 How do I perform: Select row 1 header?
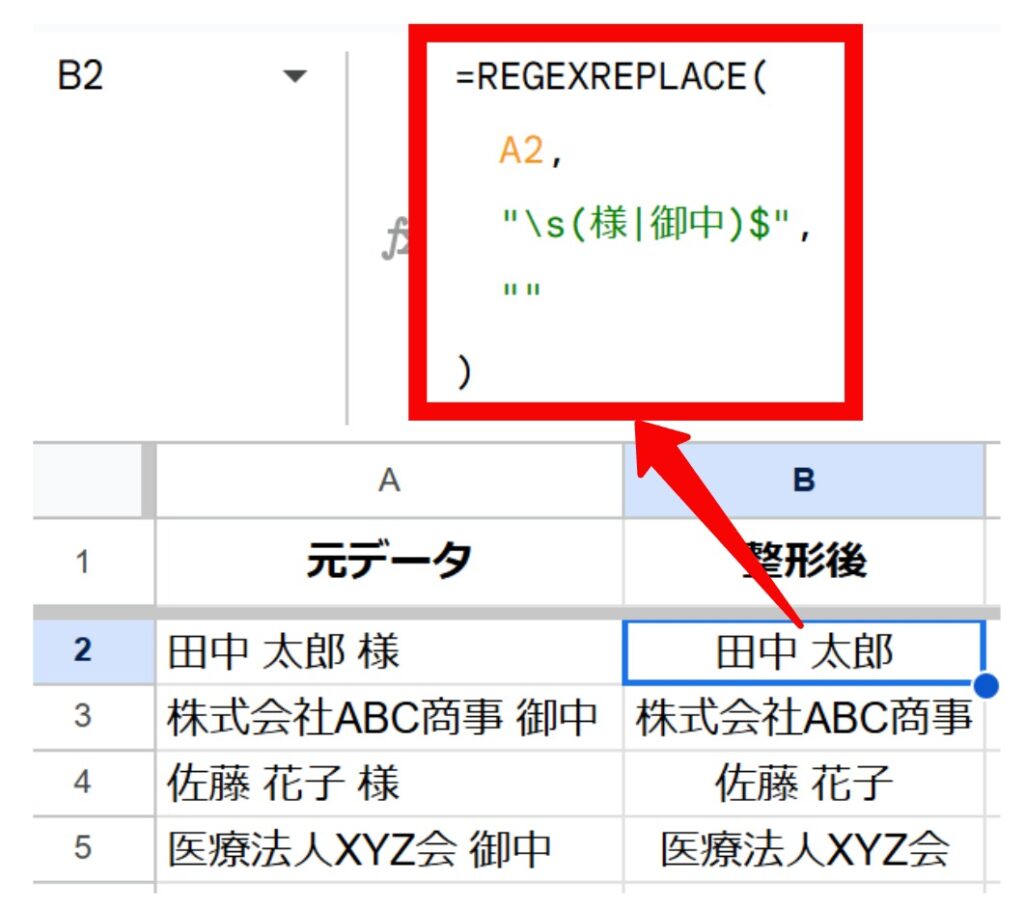click(82, 562)
